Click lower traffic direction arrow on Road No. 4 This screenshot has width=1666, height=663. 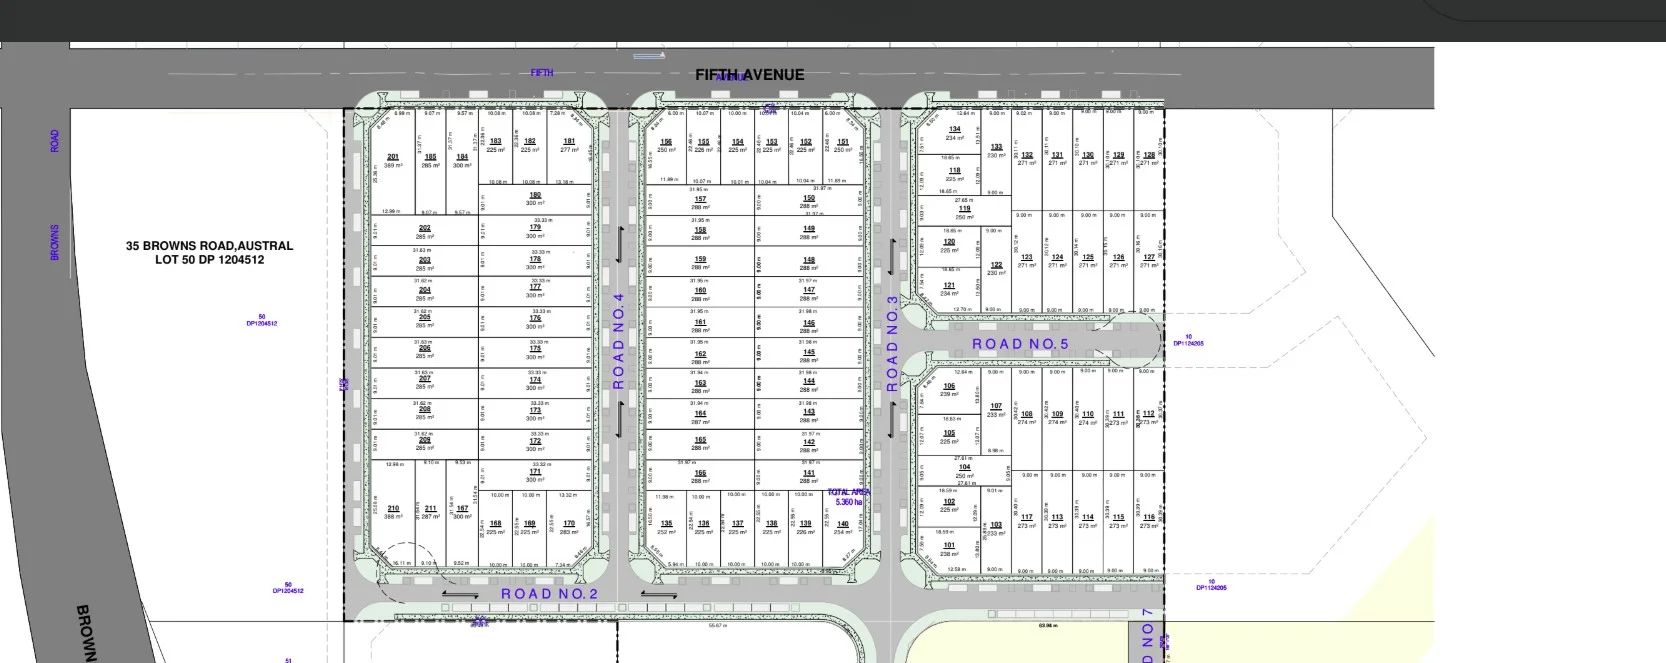[619, 418]
